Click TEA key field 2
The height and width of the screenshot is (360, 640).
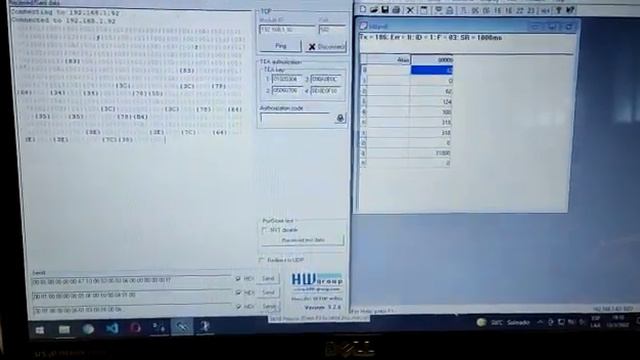287,90
